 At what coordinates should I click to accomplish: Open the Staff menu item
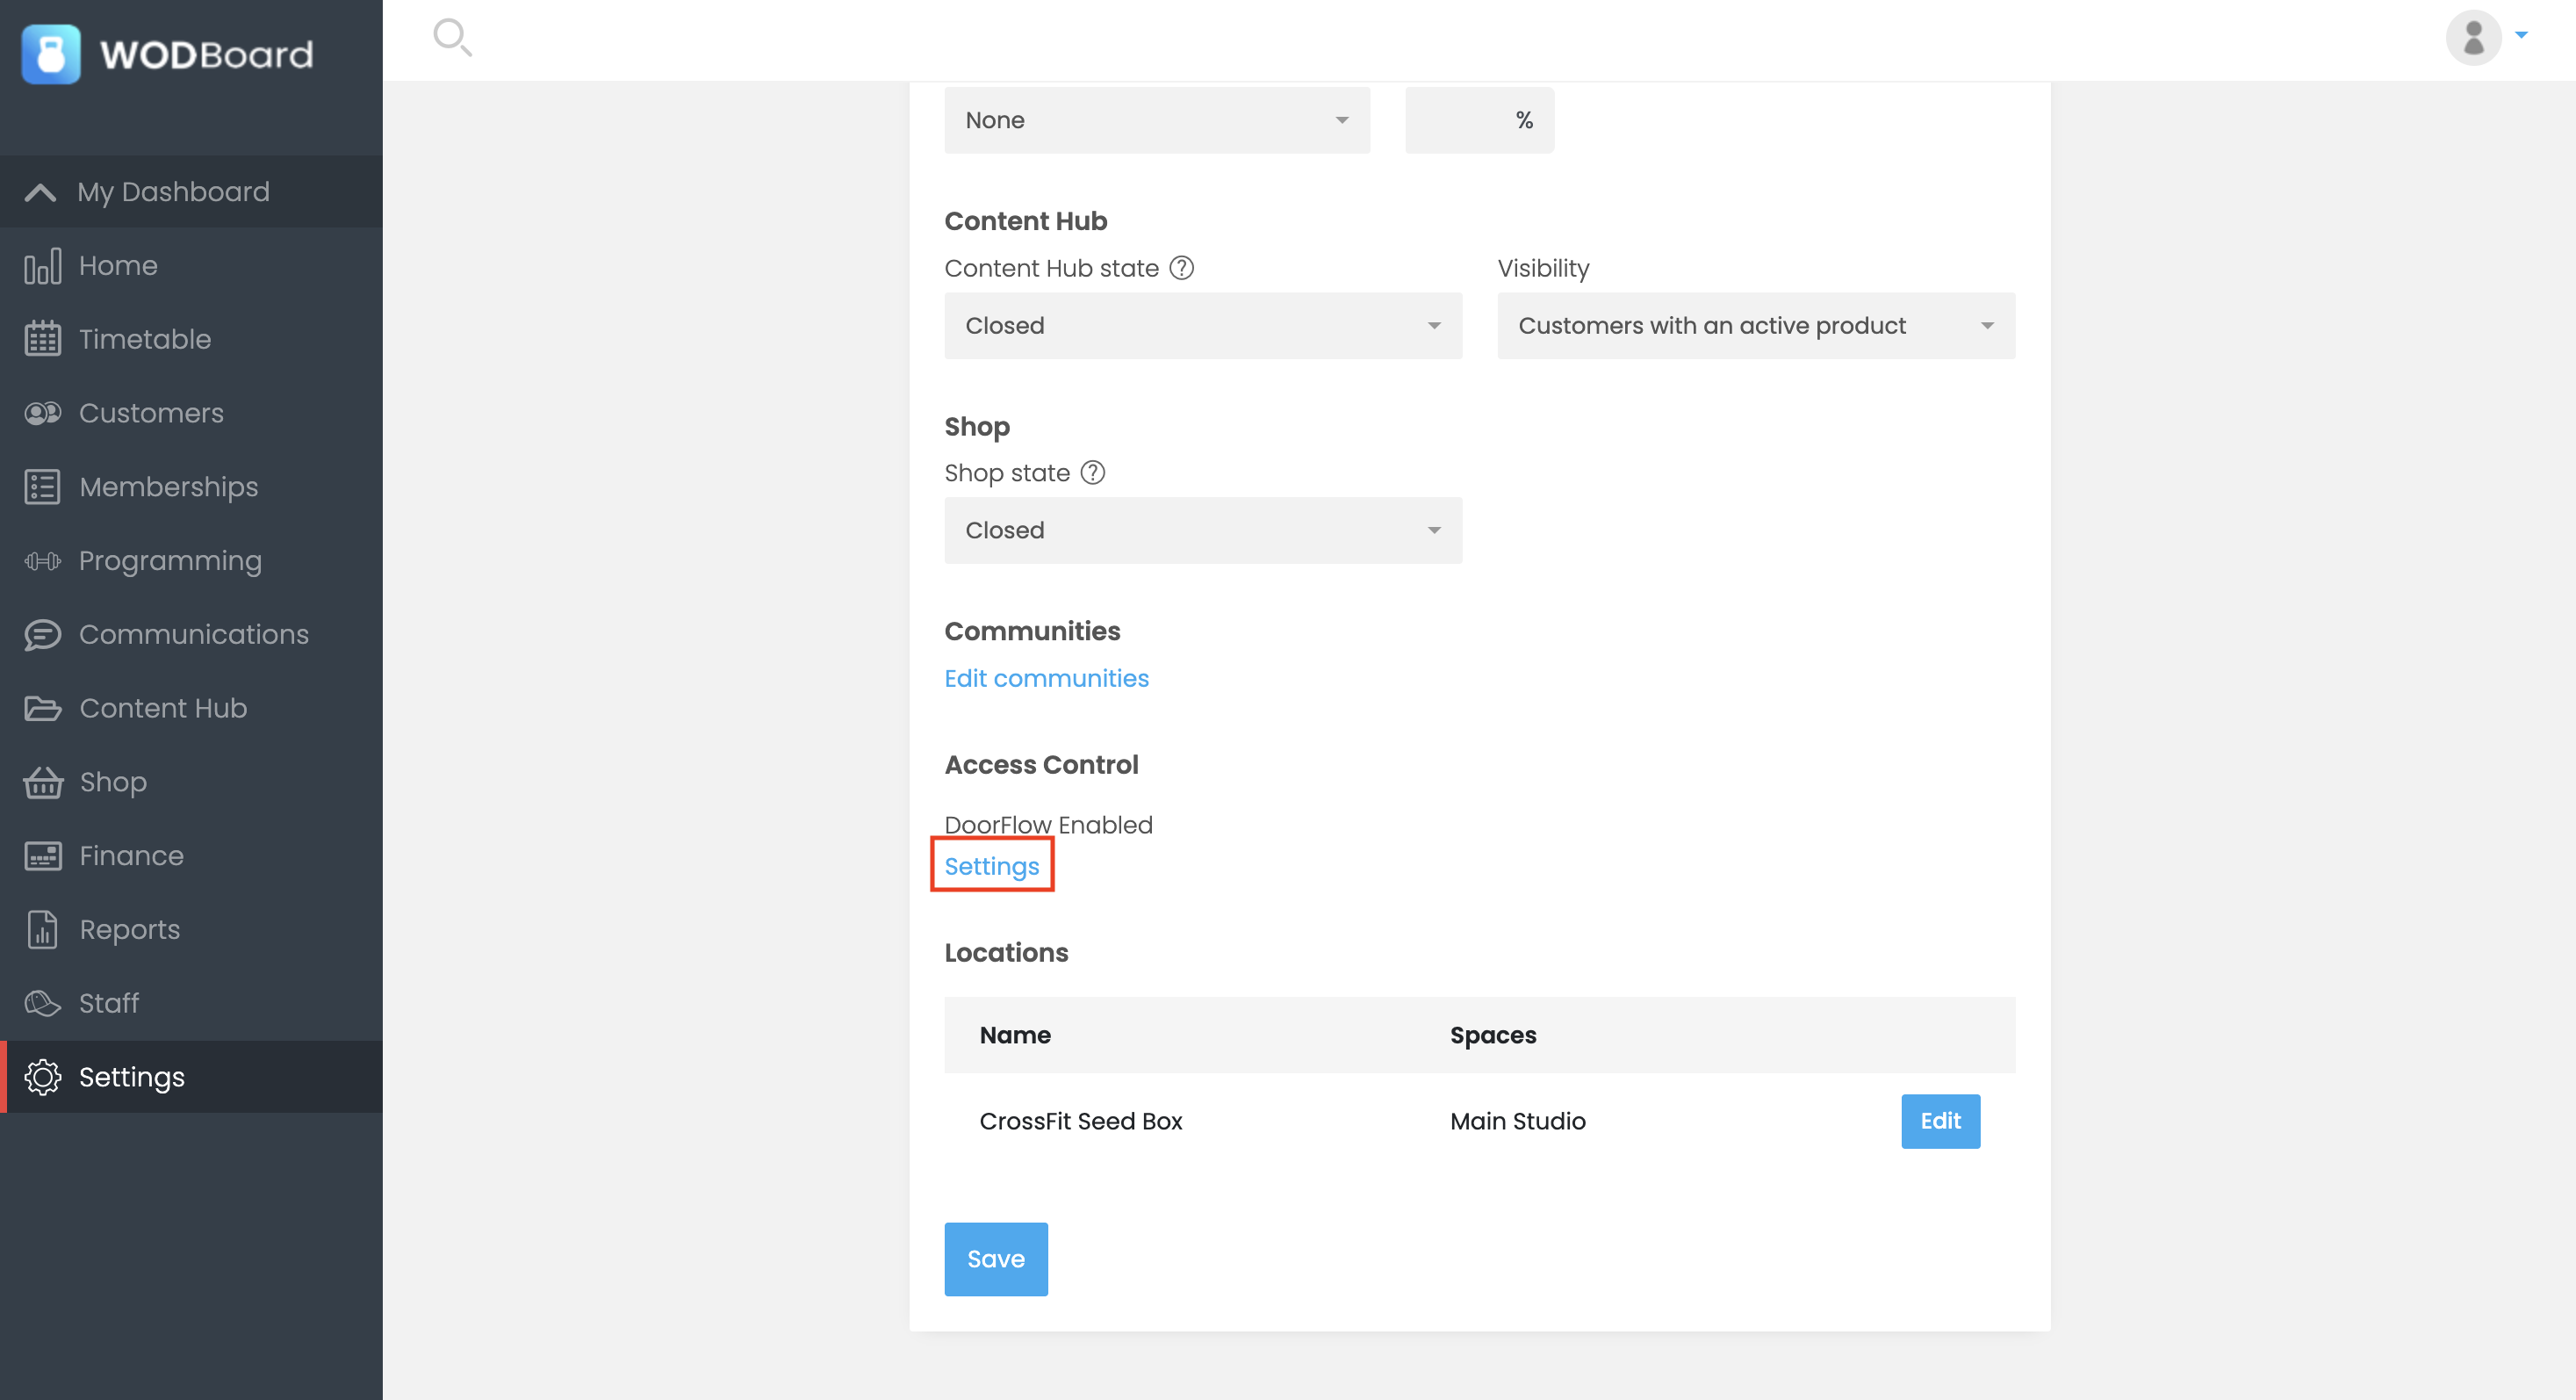point(108,1003)
